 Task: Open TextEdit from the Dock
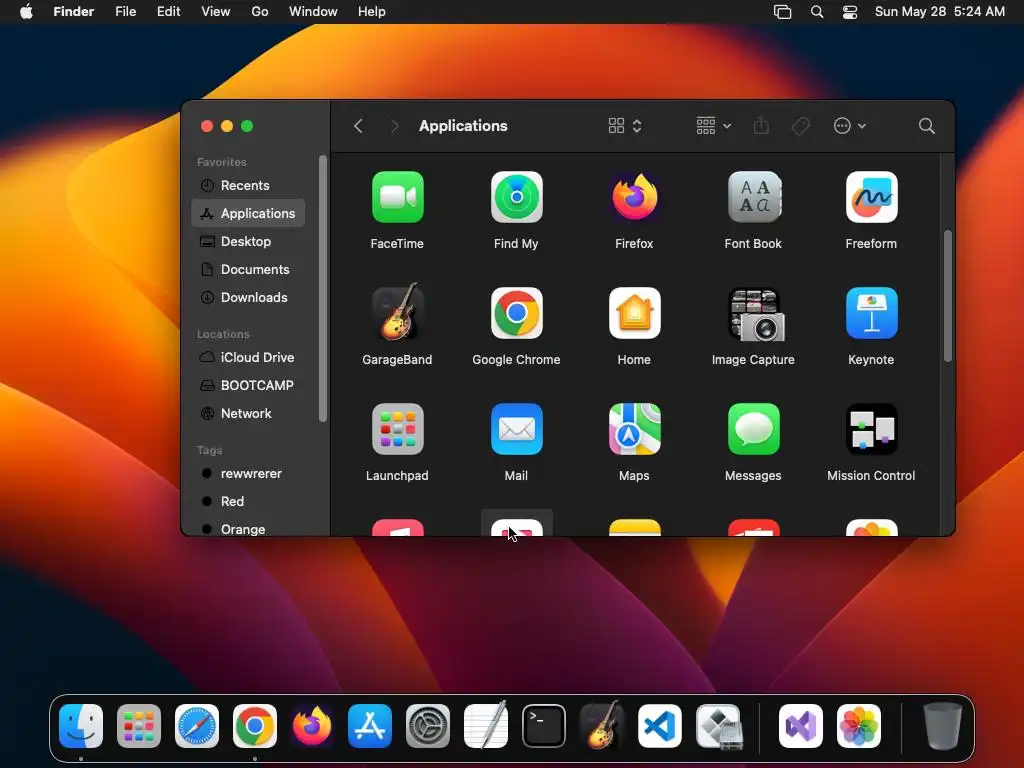[x=486, y=726]
